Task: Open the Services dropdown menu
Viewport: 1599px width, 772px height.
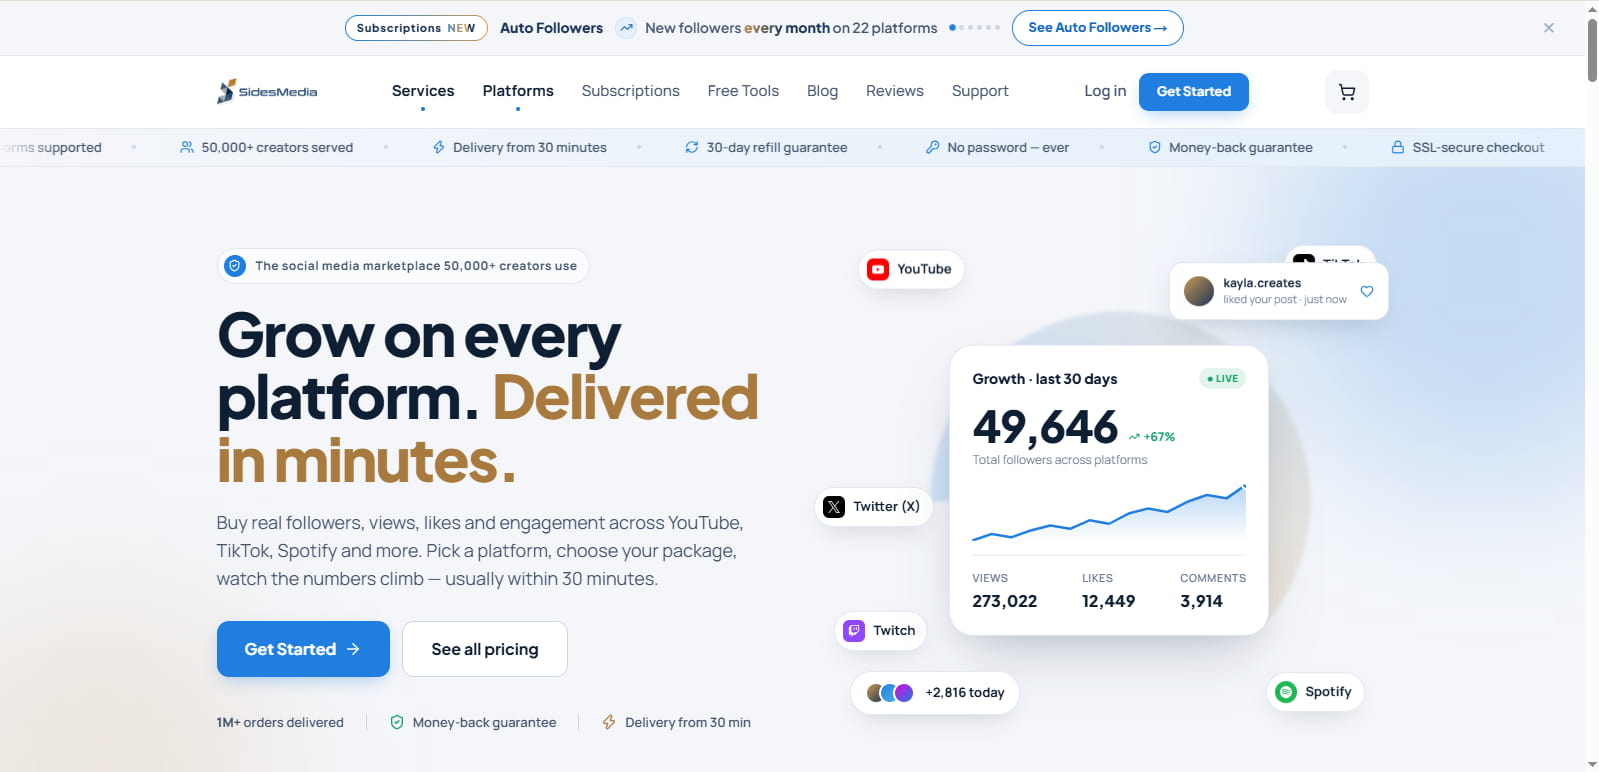Action: point(423,91)
